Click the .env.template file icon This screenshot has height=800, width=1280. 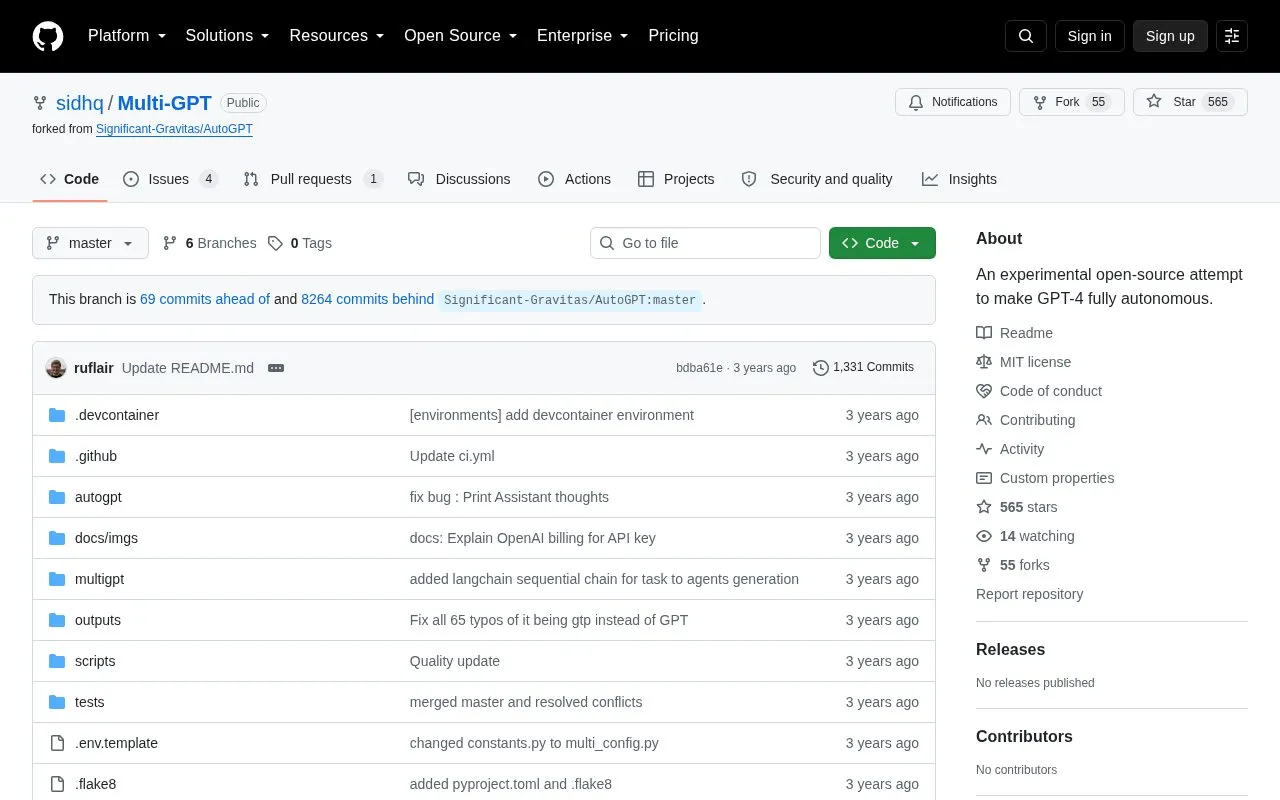(x=57, y=743)
